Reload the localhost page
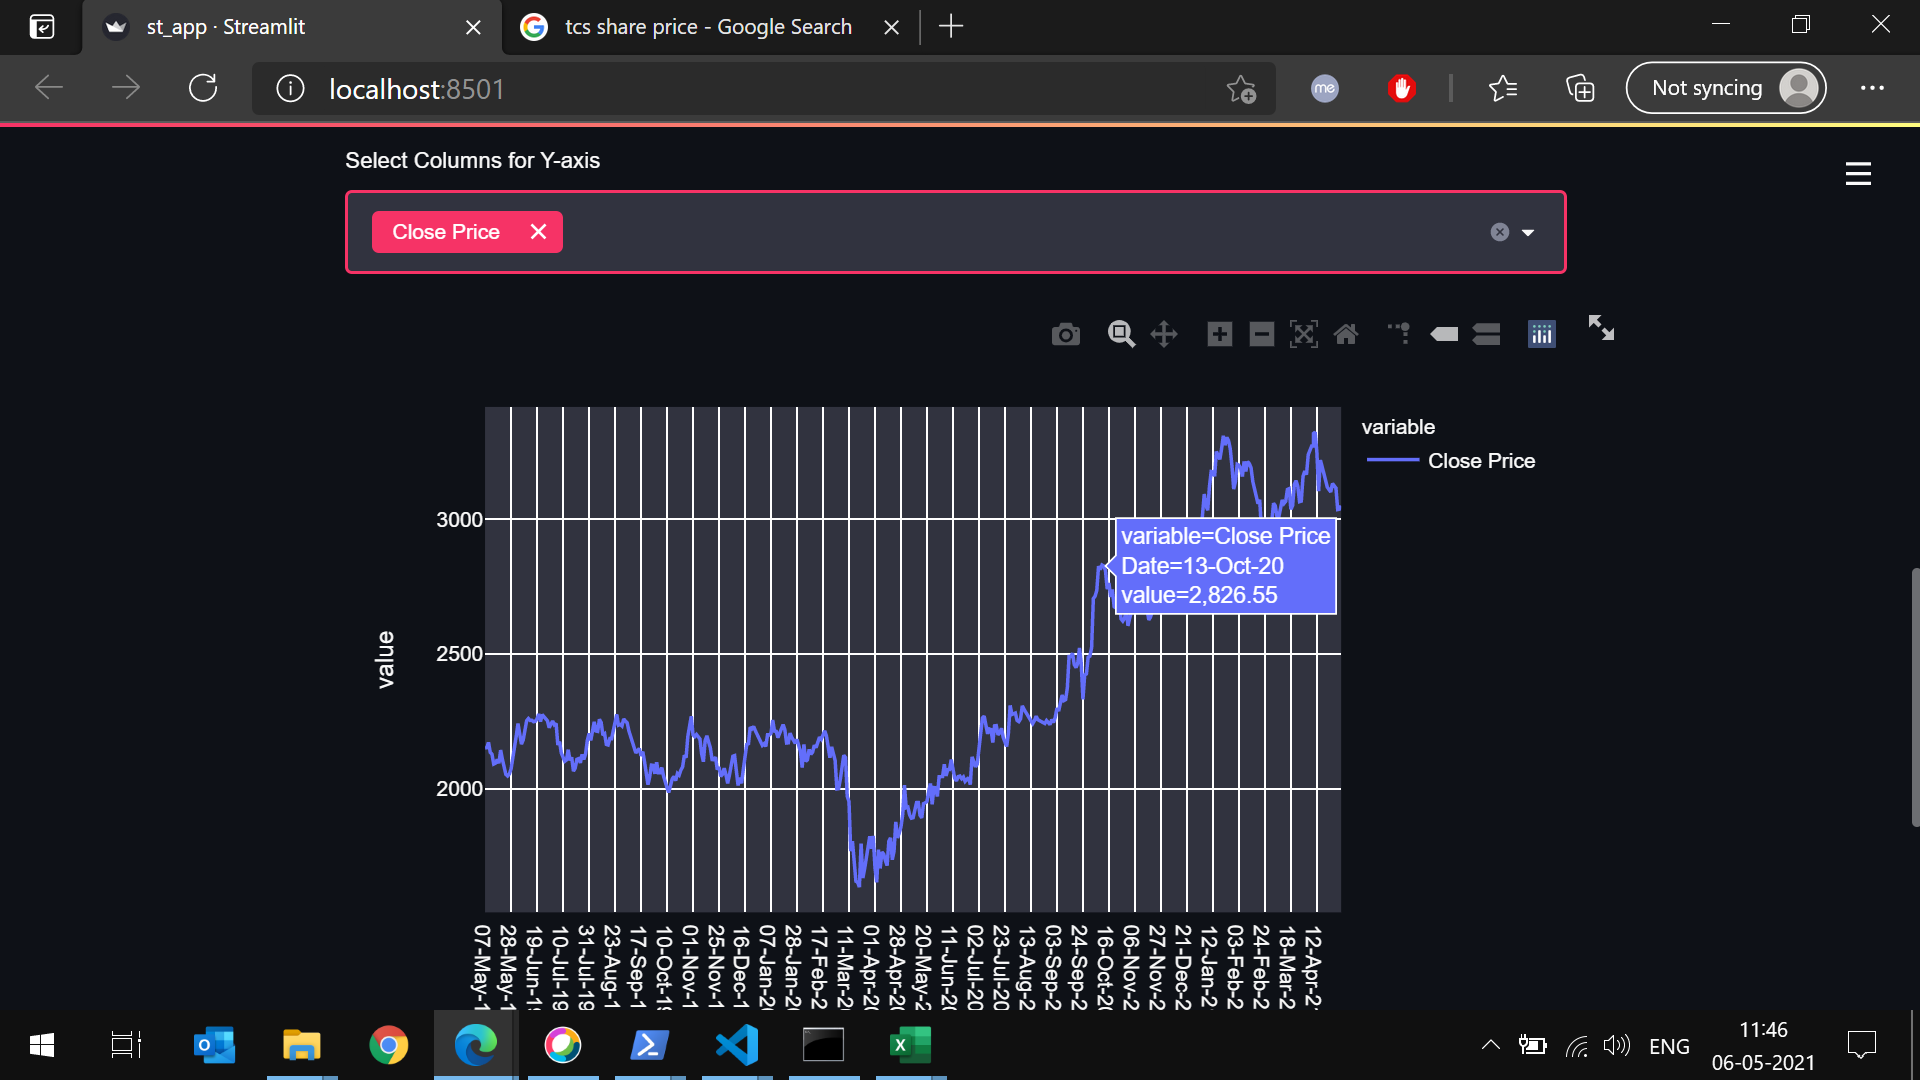The width and height of the screenshot is (1920, 1080). [203, 88]
